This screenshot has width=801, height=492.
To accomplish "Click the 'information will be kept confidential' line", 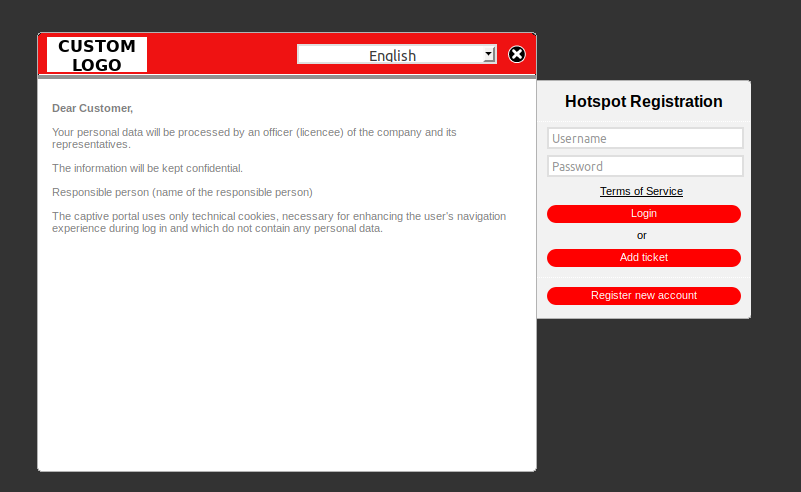I will click(148, 168).
